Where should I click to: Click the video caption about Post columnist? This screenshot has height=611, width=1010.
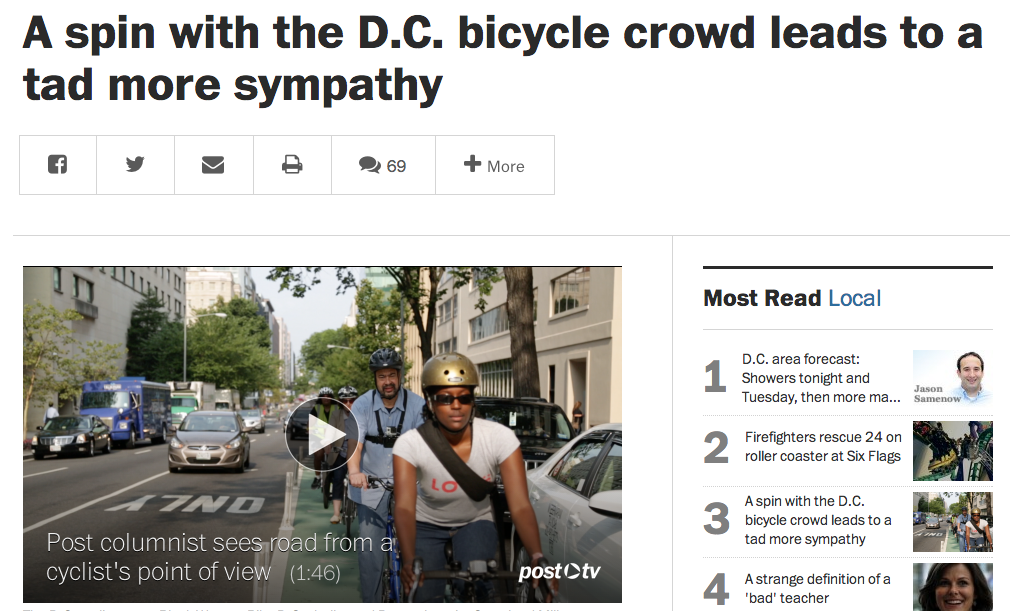220,557
